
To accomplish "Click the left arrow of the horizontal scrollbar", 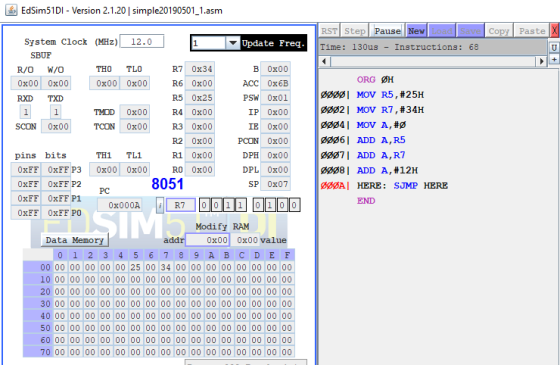I will click(x=324, y=61).
